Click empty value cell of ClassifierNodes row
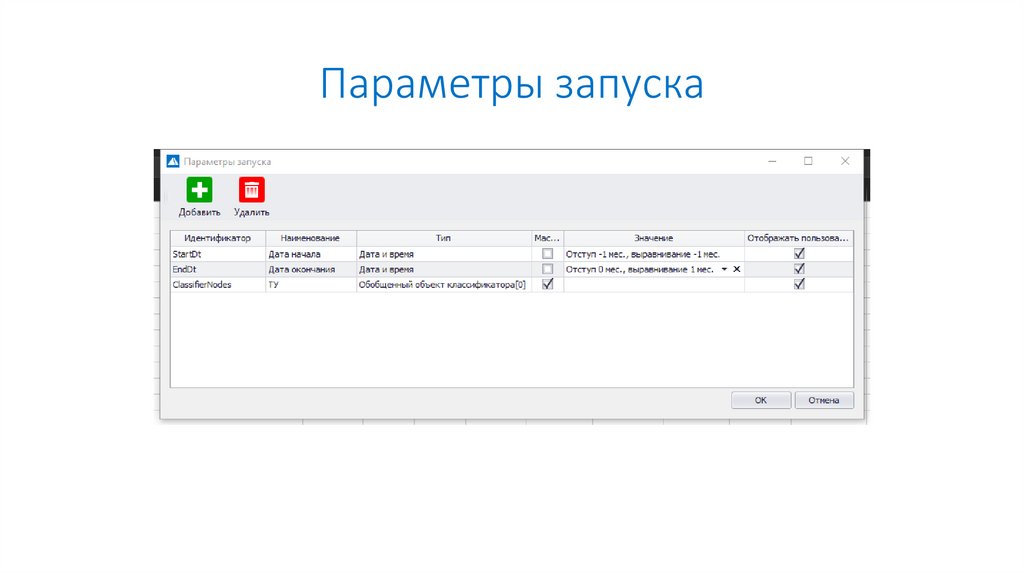This screenshot has height=574, width=1024. coord(654,285)
